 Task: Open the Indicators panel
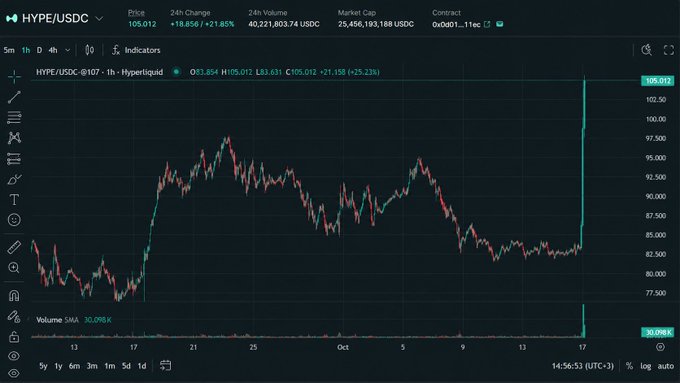tap(136, 50)
